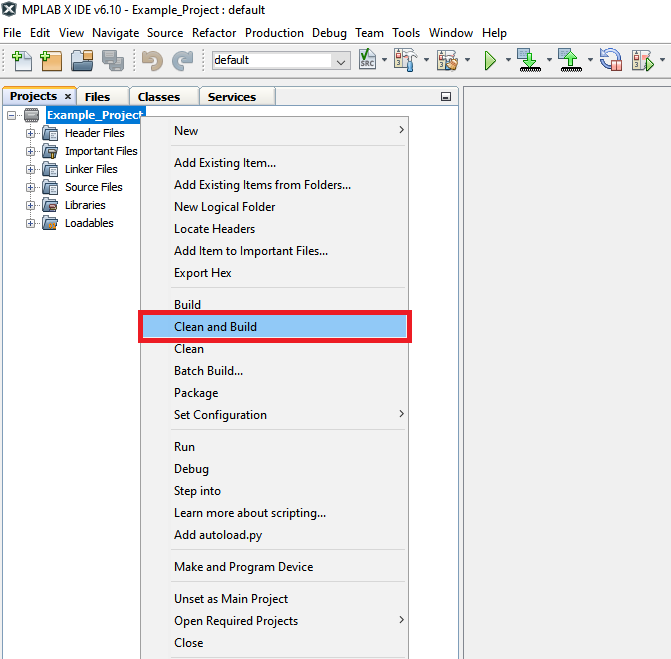Click the green Run Project arrow
This screenshot has width=671, height=659.
490,60
